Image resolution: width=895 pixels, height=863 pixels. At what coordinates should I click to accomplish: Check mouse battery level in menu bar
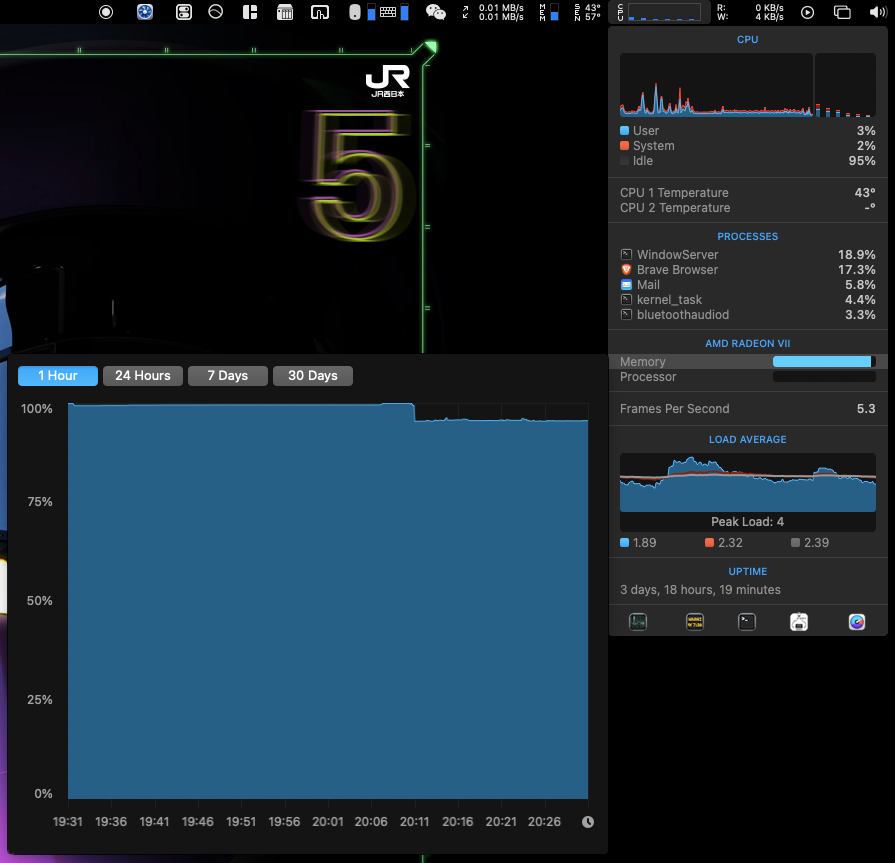click(x=362, y=12)
